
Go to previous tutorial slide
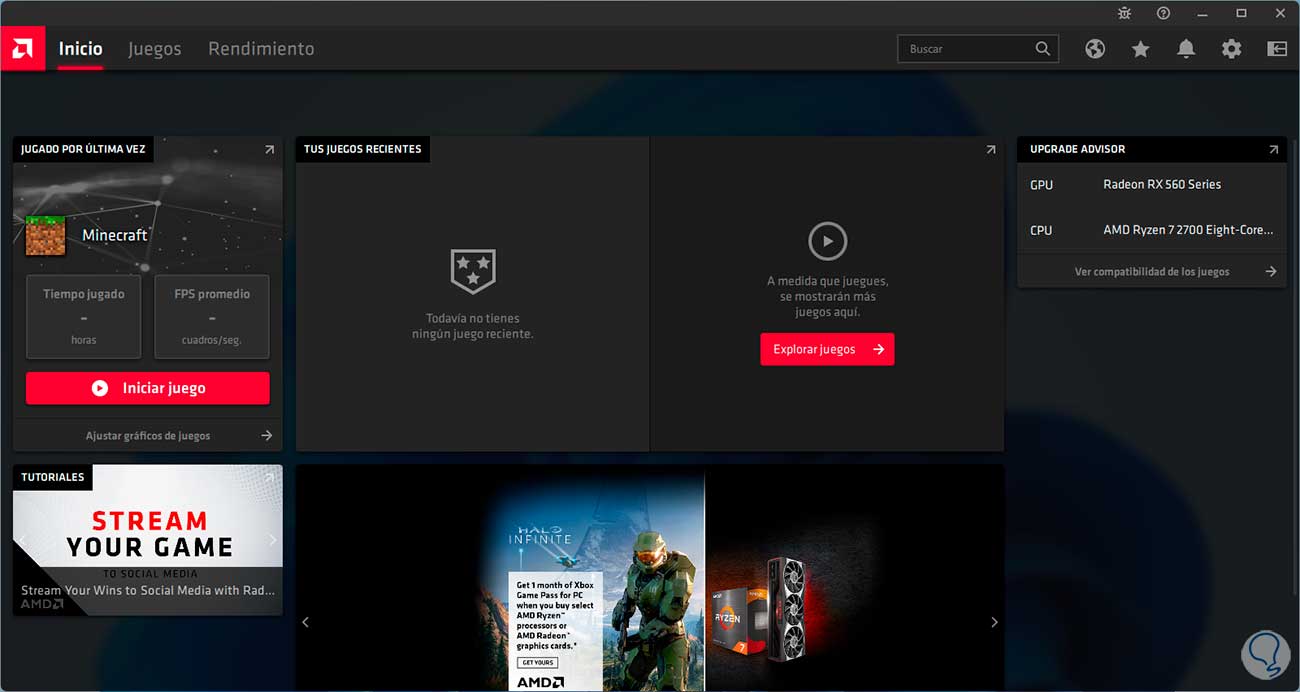[x=24, y=540]
